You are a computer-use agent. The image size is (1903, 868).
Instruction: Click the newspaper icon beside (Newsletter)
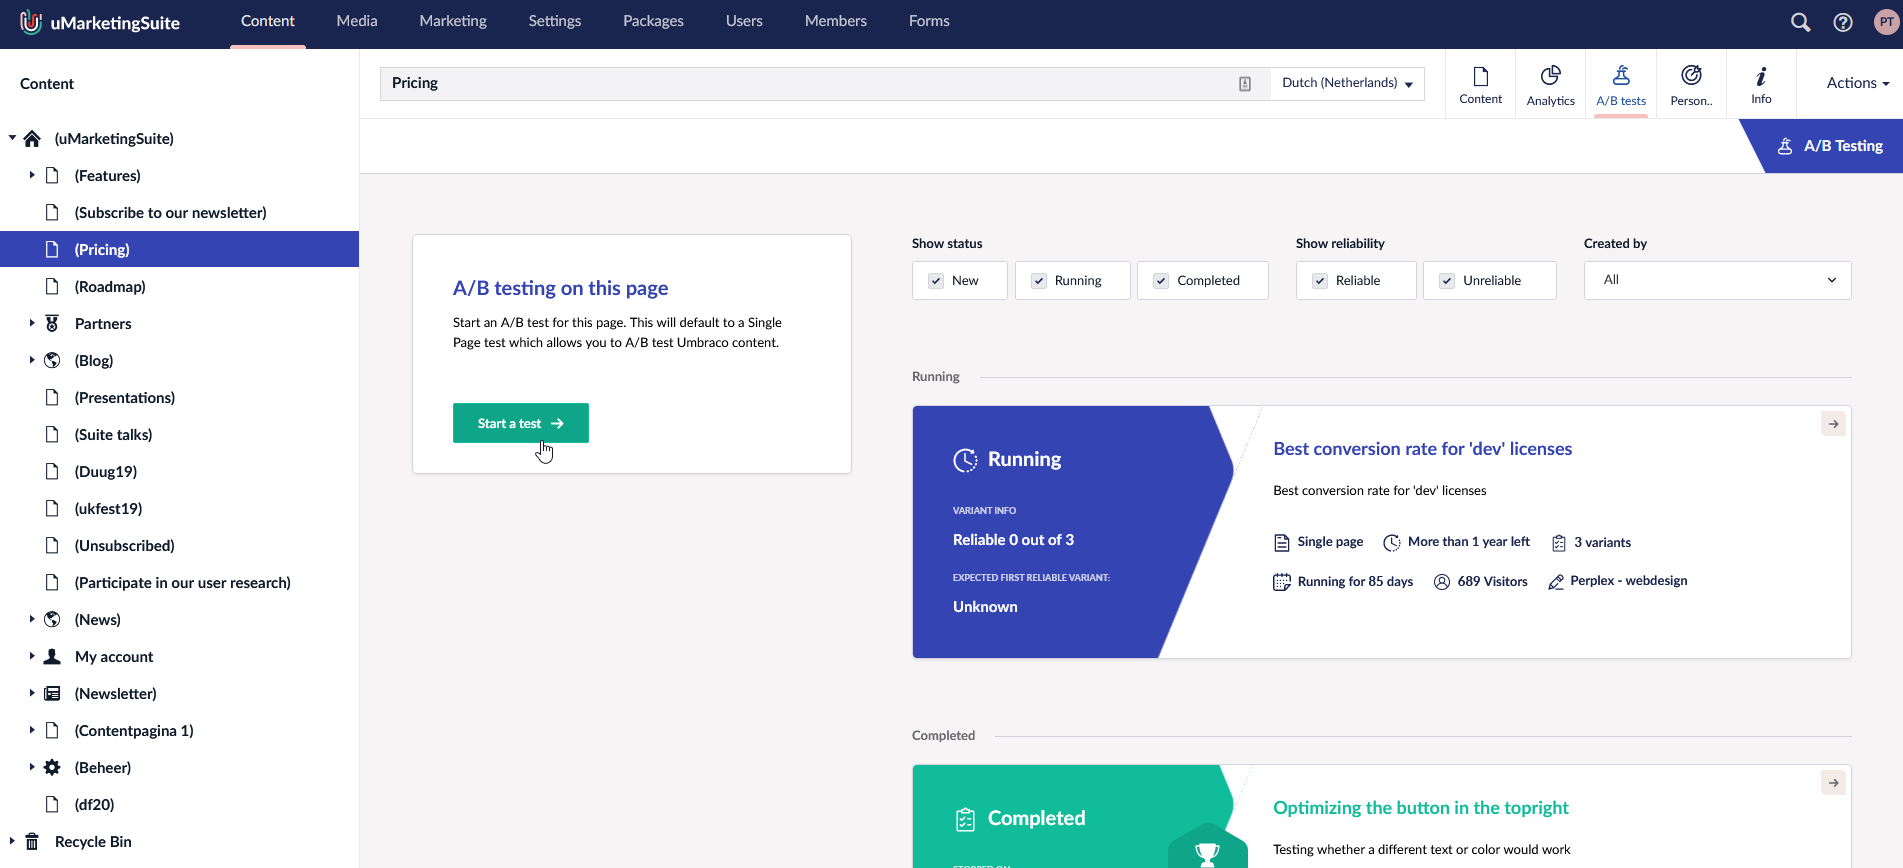pyautogui.click(x=52, y=693)
